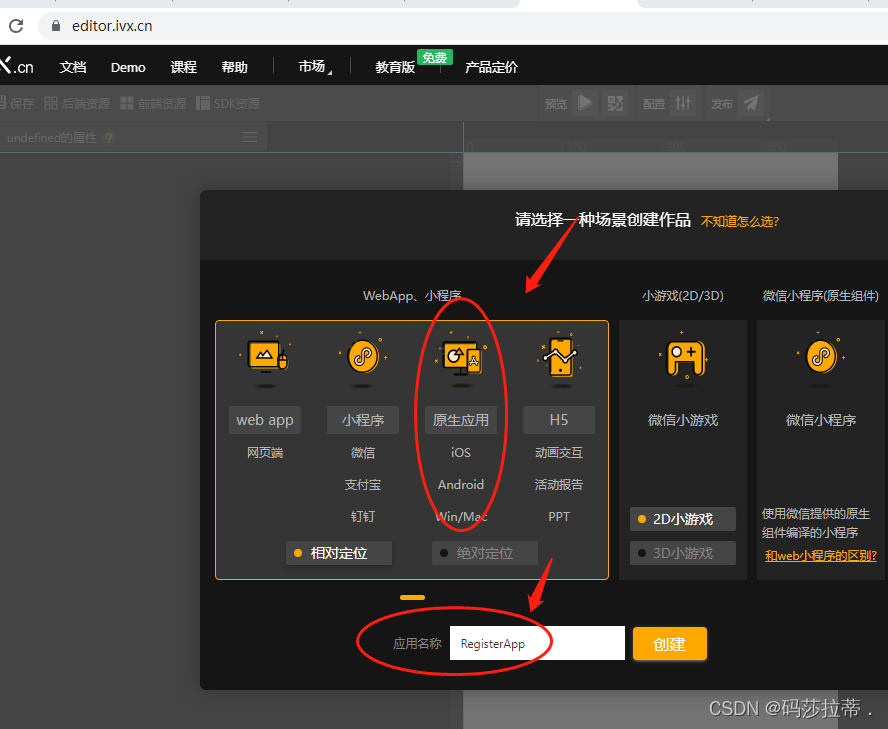Click the 微信小游戏 label

[x=683, y=420]
